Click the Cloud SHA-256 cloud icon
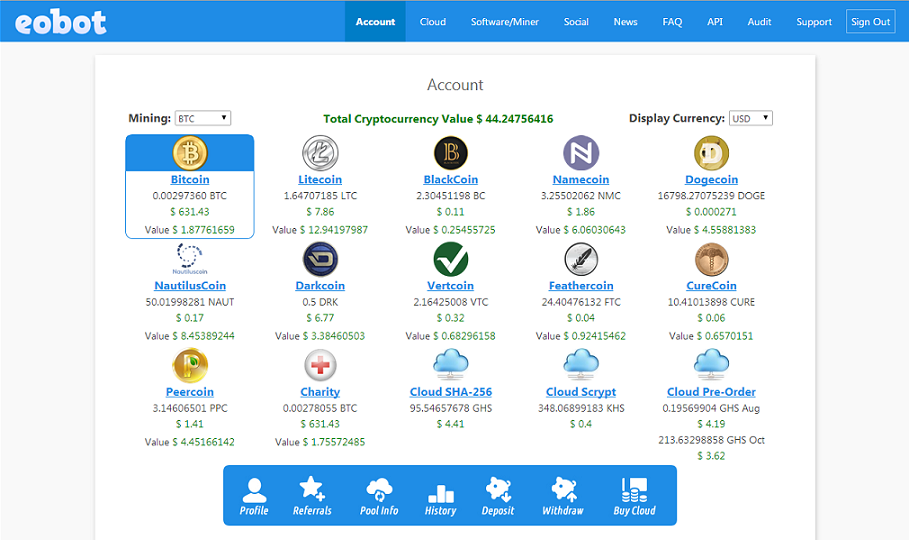This screenshot has height=540, width=909. (450, 364)
